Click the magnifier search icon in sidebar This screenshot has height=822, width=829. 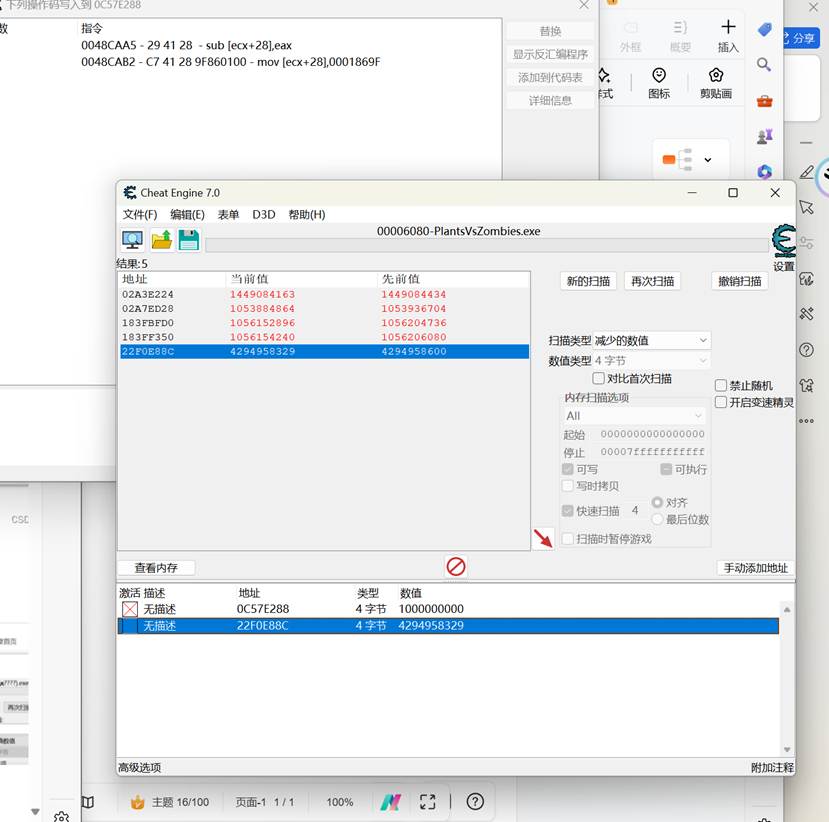point(763,64)
